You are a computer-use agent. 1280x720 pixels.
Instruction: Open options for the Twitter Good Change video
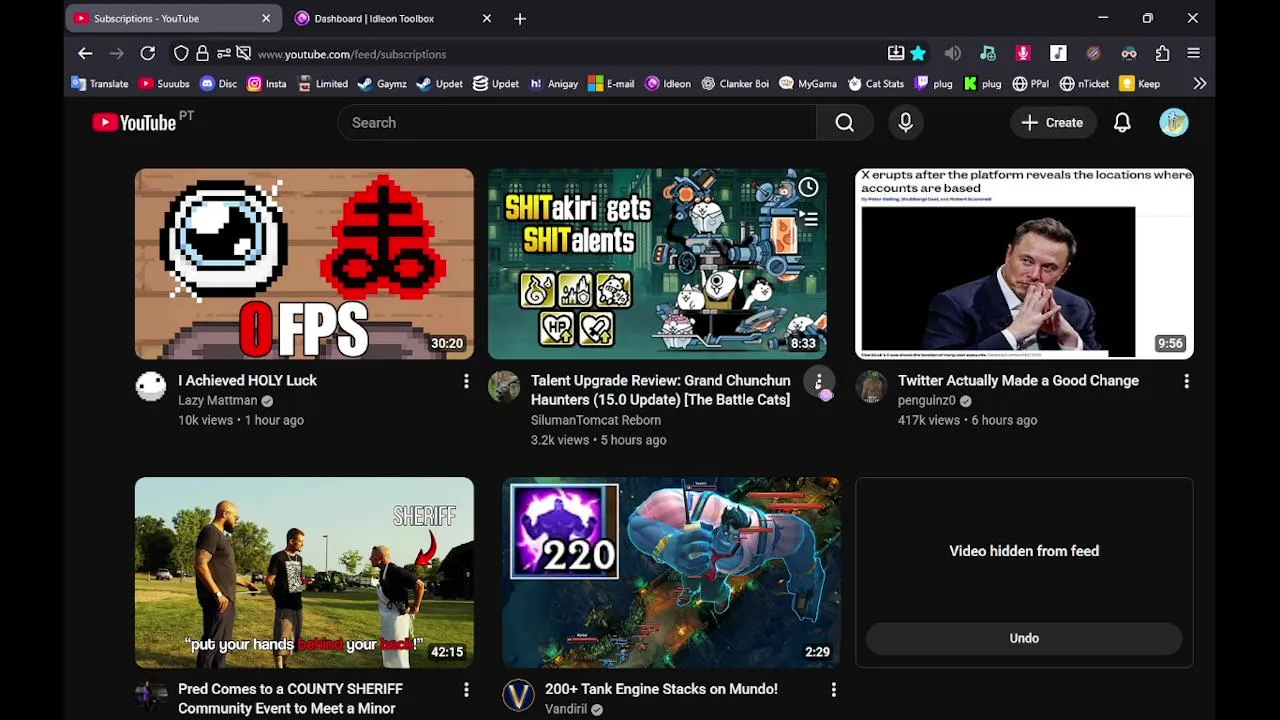pyautogui.click(x=1186, y=381)
